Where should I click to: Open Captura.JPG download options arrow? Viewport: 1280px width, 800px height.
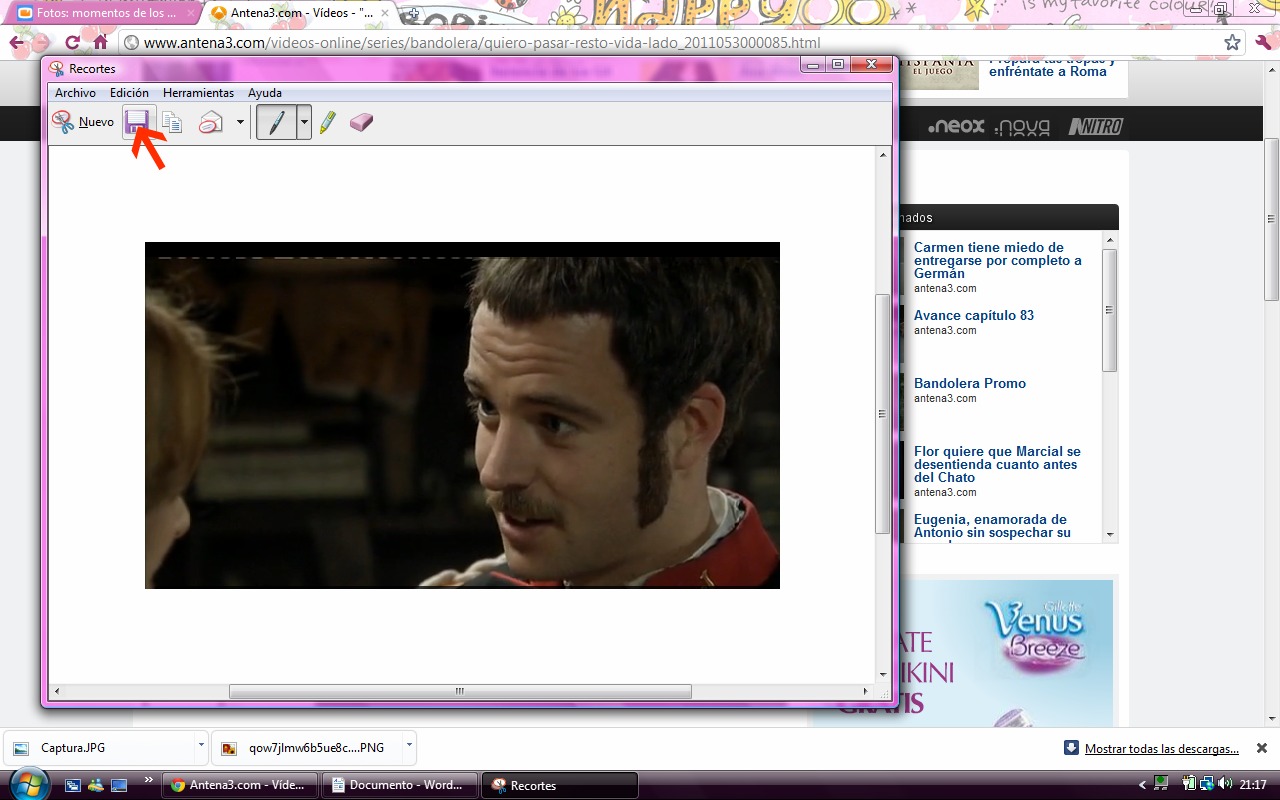click(201, 746)
